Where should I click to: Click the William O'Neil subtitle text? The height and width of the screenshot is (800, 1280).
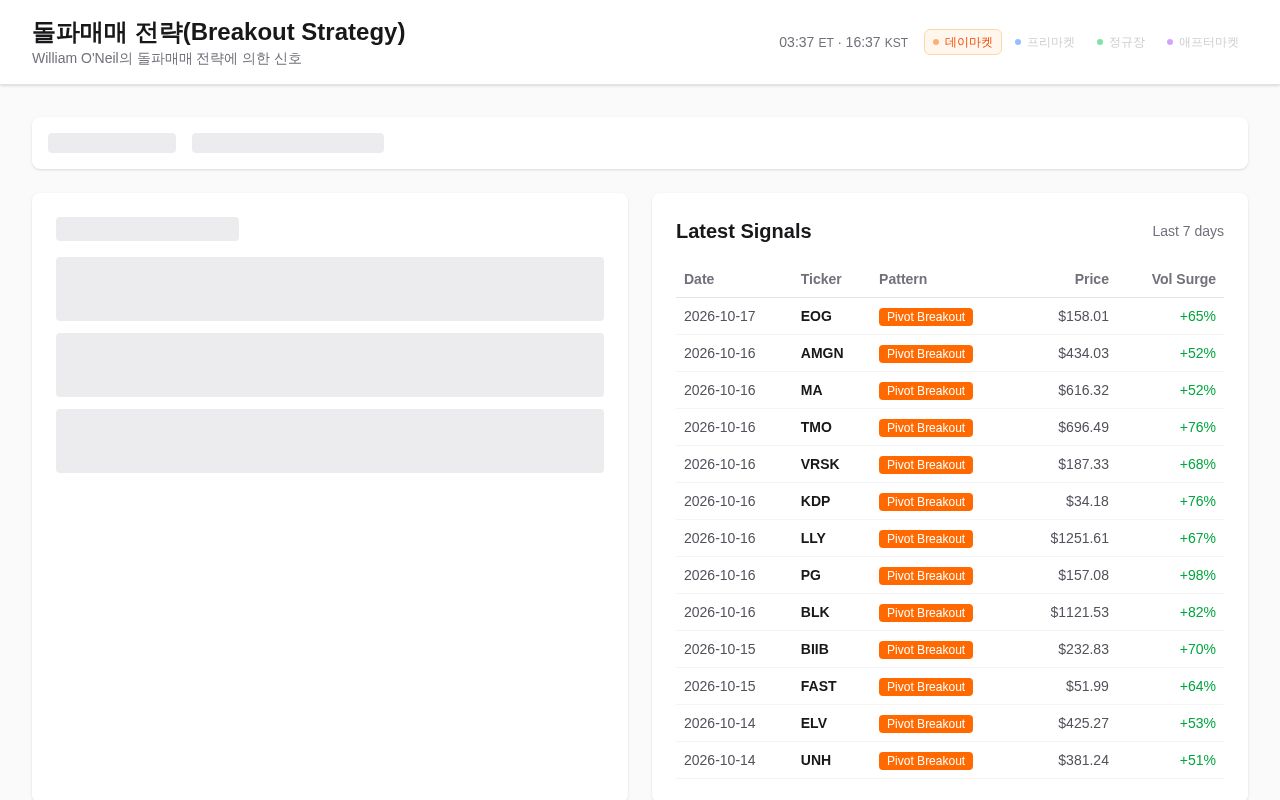pyautogui.click(x=167, y=59)
